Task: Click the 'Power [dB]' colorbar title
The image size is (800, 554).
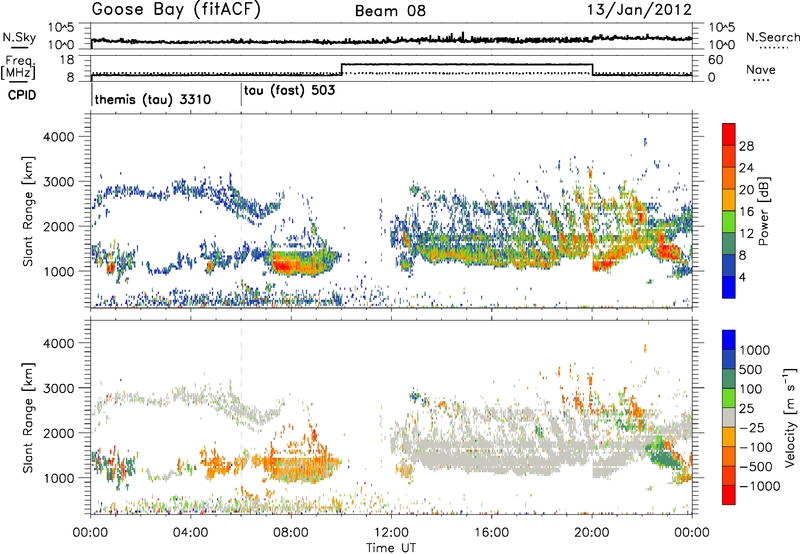Action: (764, 211)
